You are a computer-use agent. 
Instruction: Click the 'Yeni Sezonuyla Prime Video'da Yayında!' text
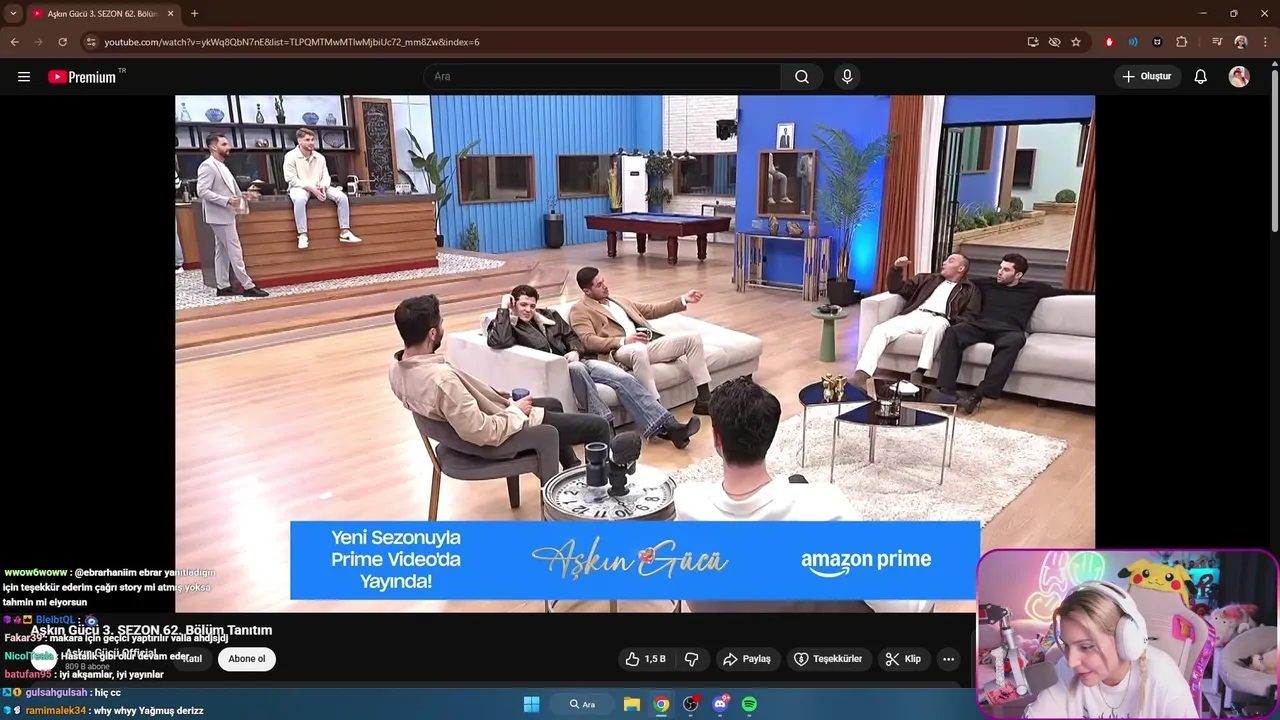[x=396, y=559]
